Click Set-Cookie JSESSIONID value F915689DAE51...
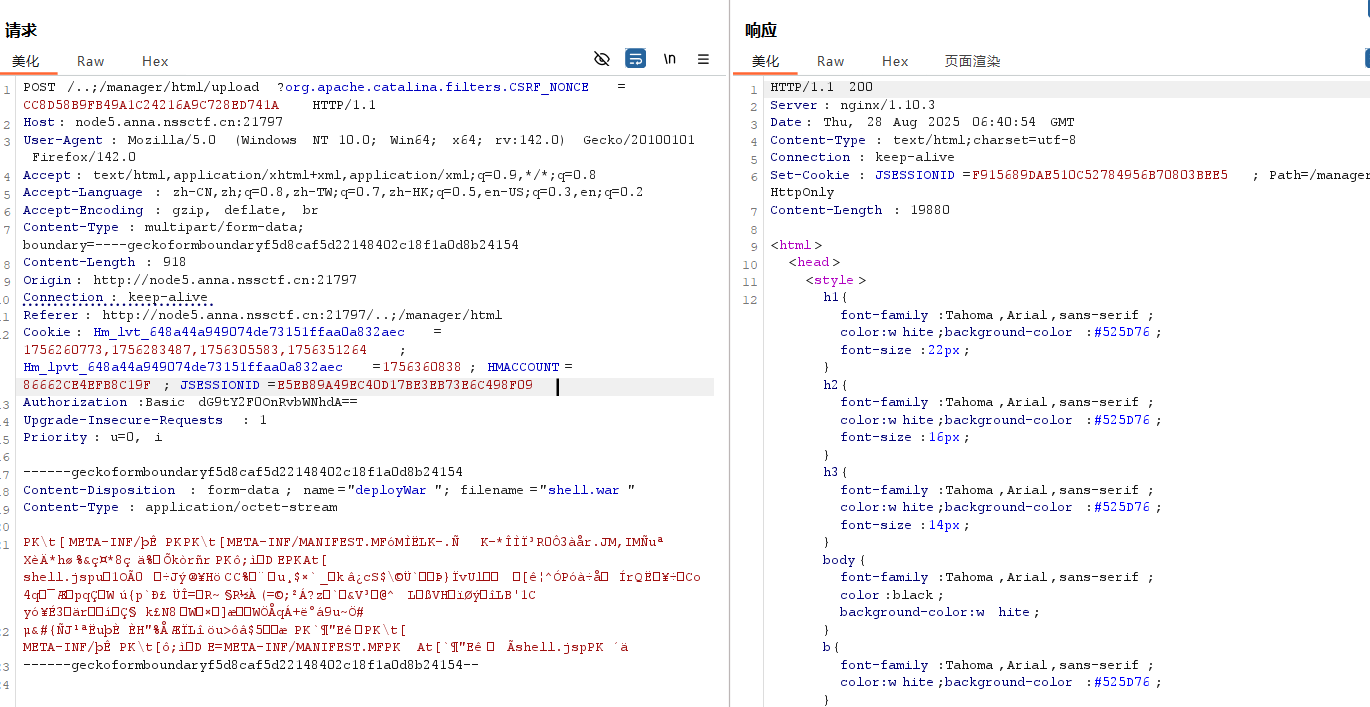Viewport: 1370px width, 707px height. coord(1100,175)
